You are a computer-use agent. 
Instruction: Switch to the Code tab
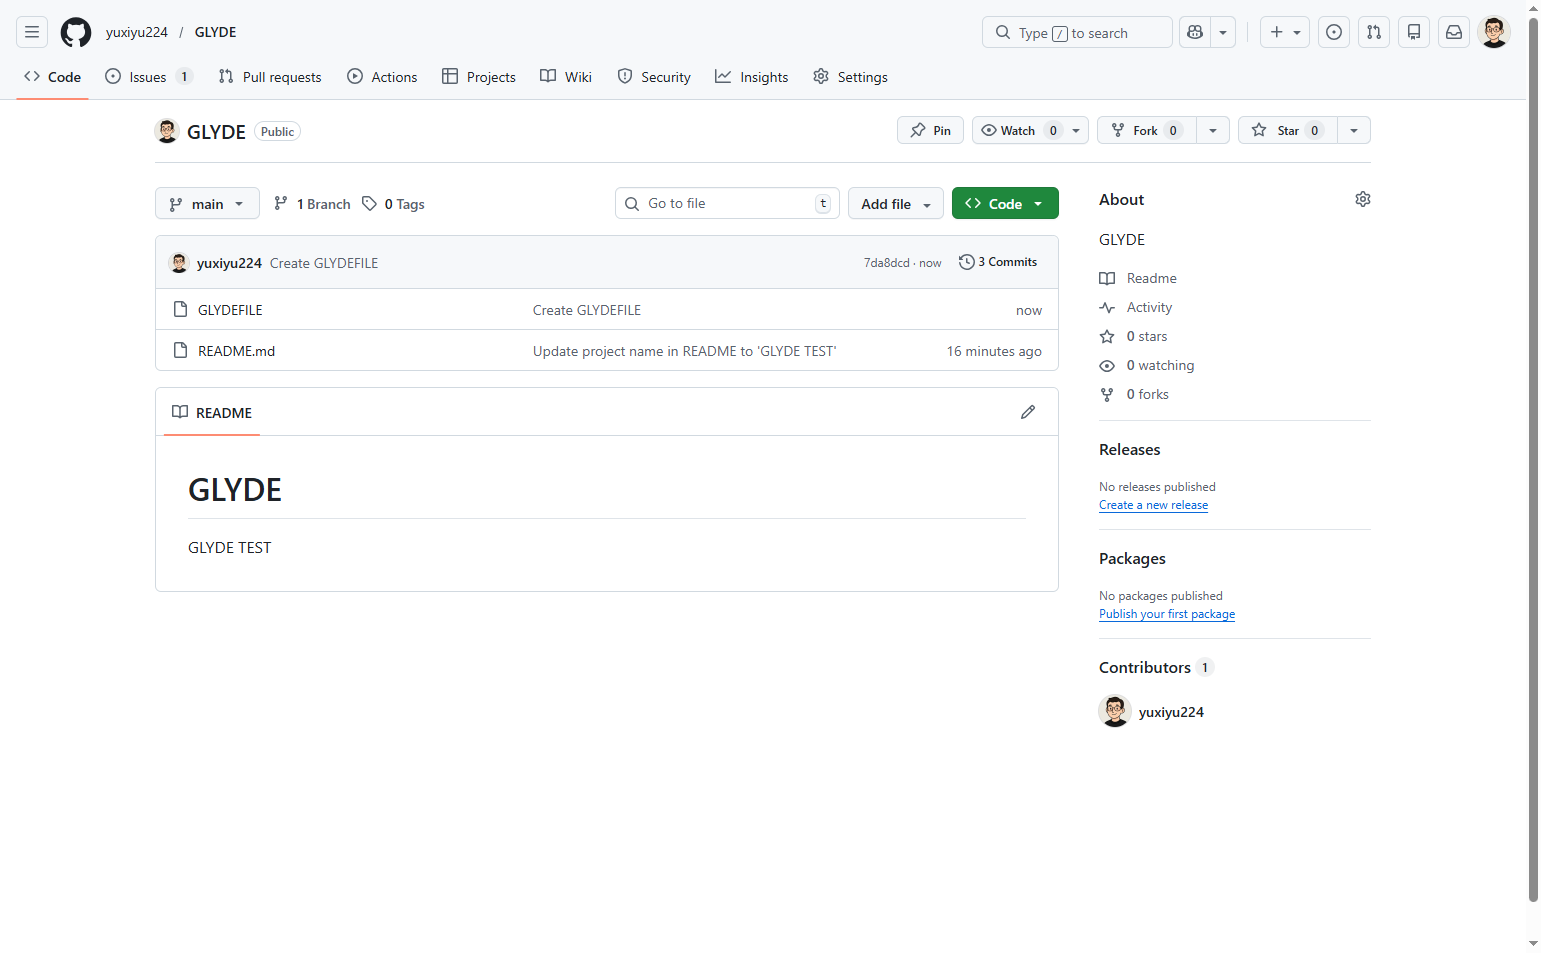pos(53,77)
